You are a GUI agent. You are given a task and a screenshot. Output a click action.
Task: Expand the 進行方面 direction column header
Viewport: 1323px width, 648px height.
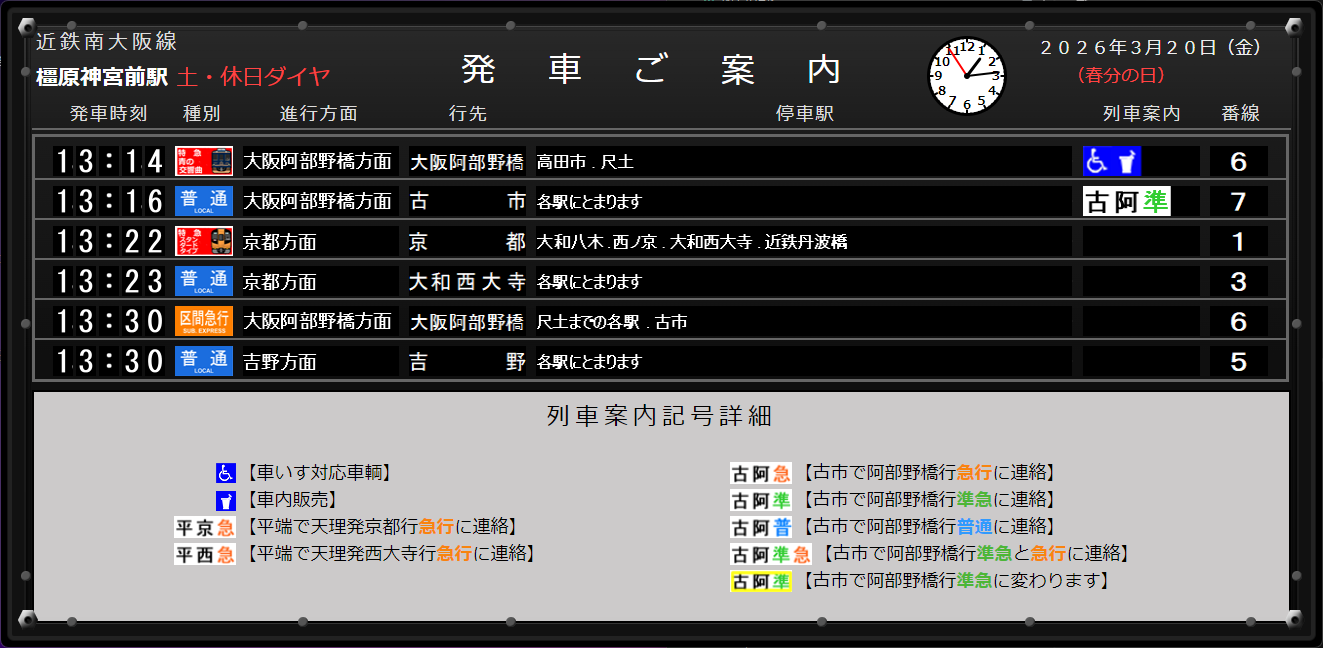[318, 114]
